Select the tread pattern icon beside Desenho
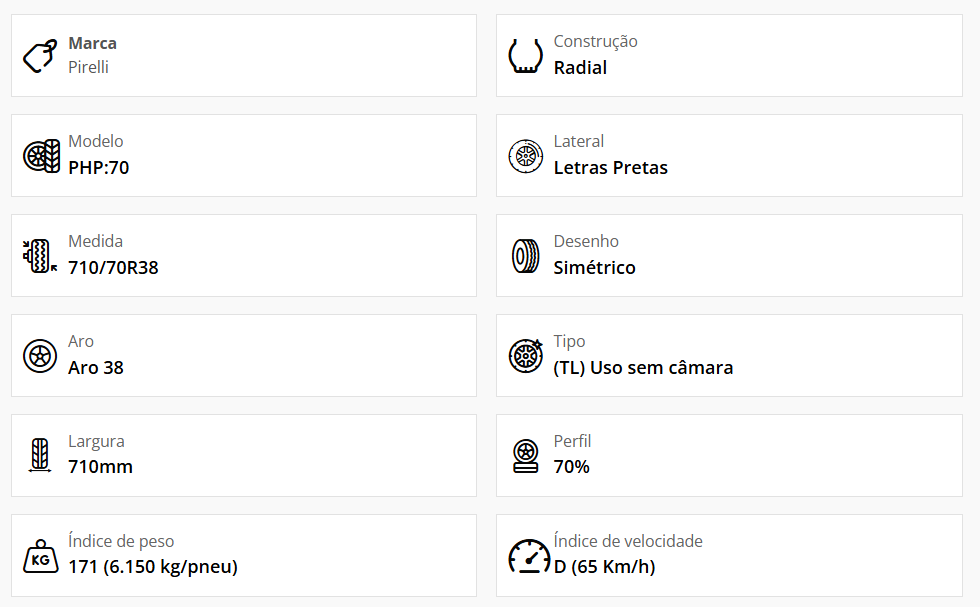 (526, 256)
